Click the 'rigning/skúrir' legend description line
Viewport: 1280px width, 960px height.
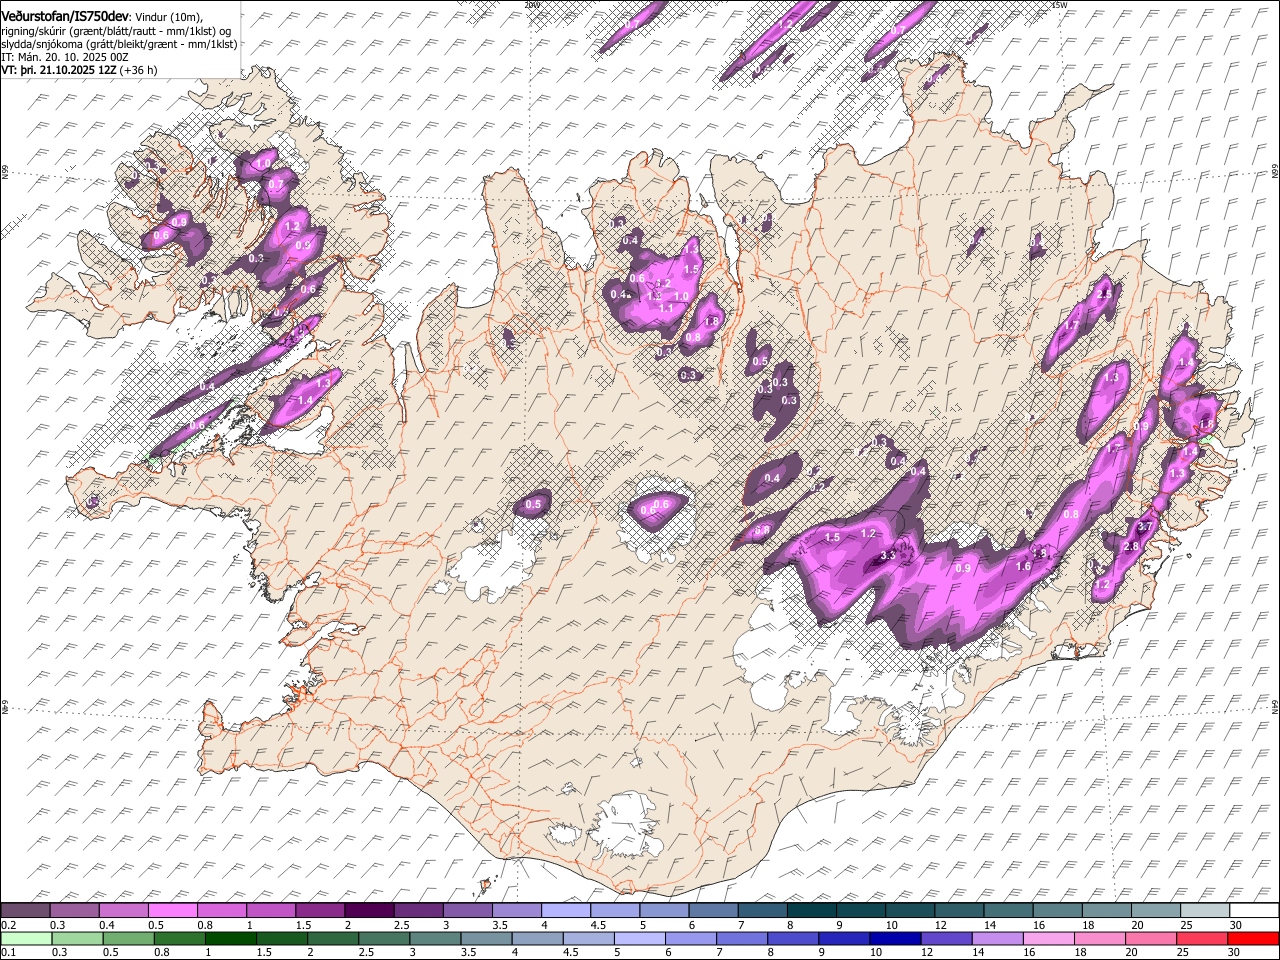pyautogui.click(x=117, y=30)
